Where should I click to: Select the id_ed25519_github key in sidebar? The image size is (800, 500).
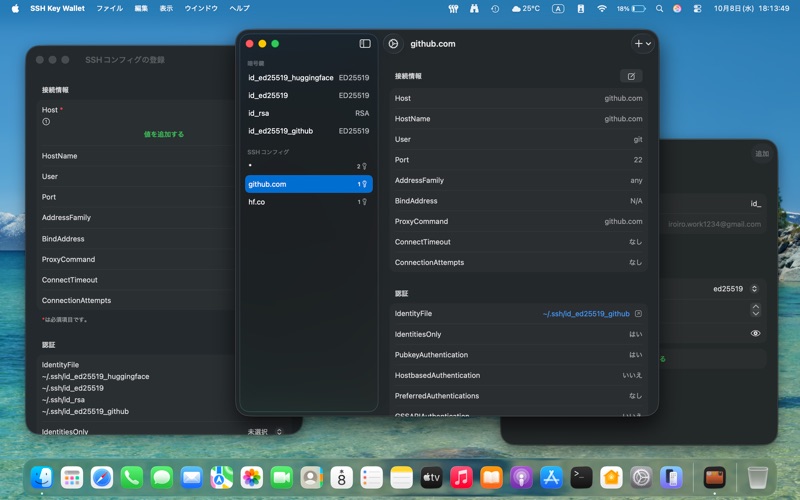pyautogui.click(x=309, y=131)
